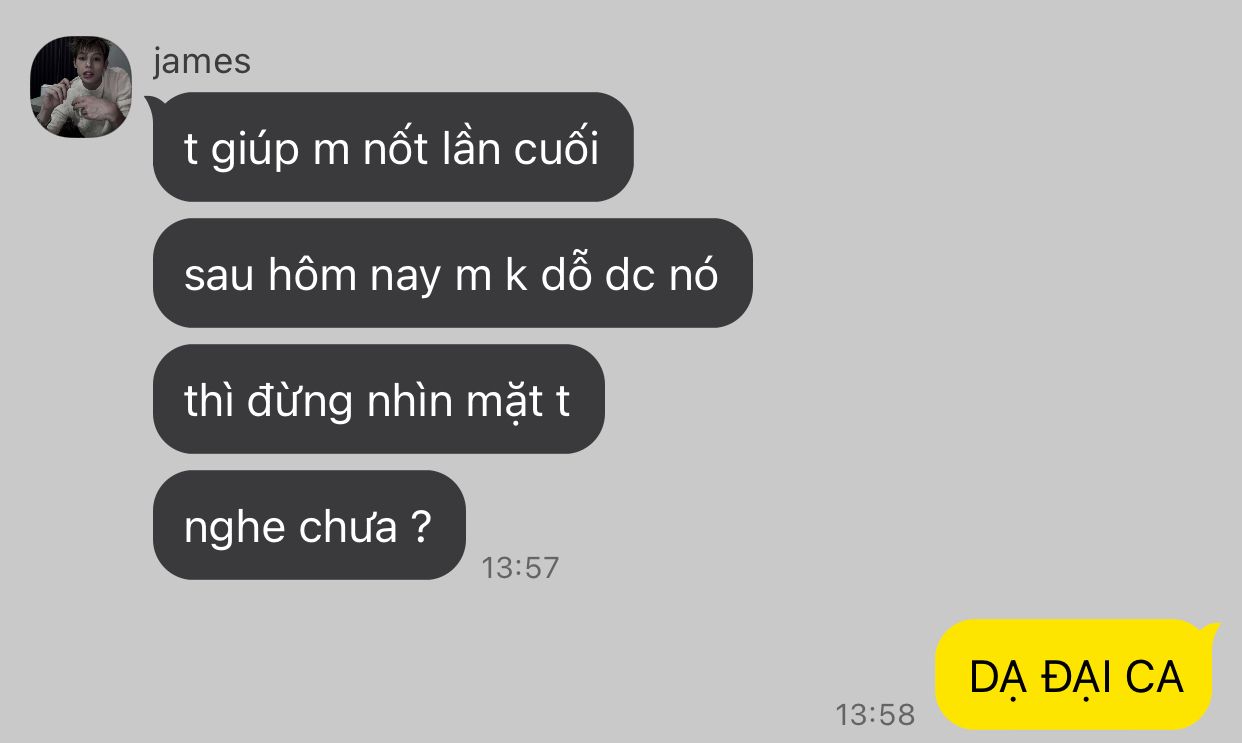Select the message 't giúp m nốt lần cuối'
This screenshot has height=743, width=1242.
point(393,147)
